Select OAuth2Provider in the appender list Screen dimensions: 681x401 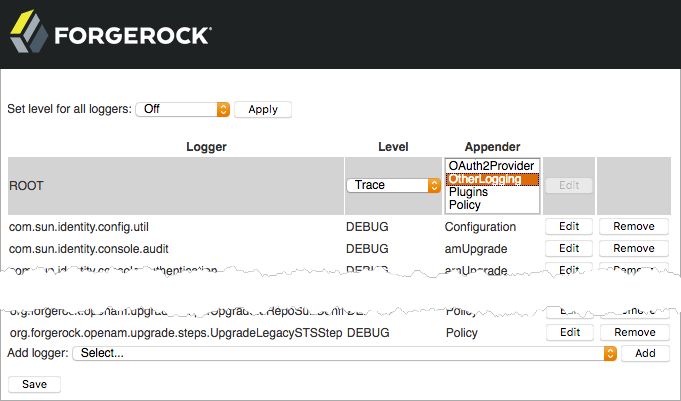492,166
